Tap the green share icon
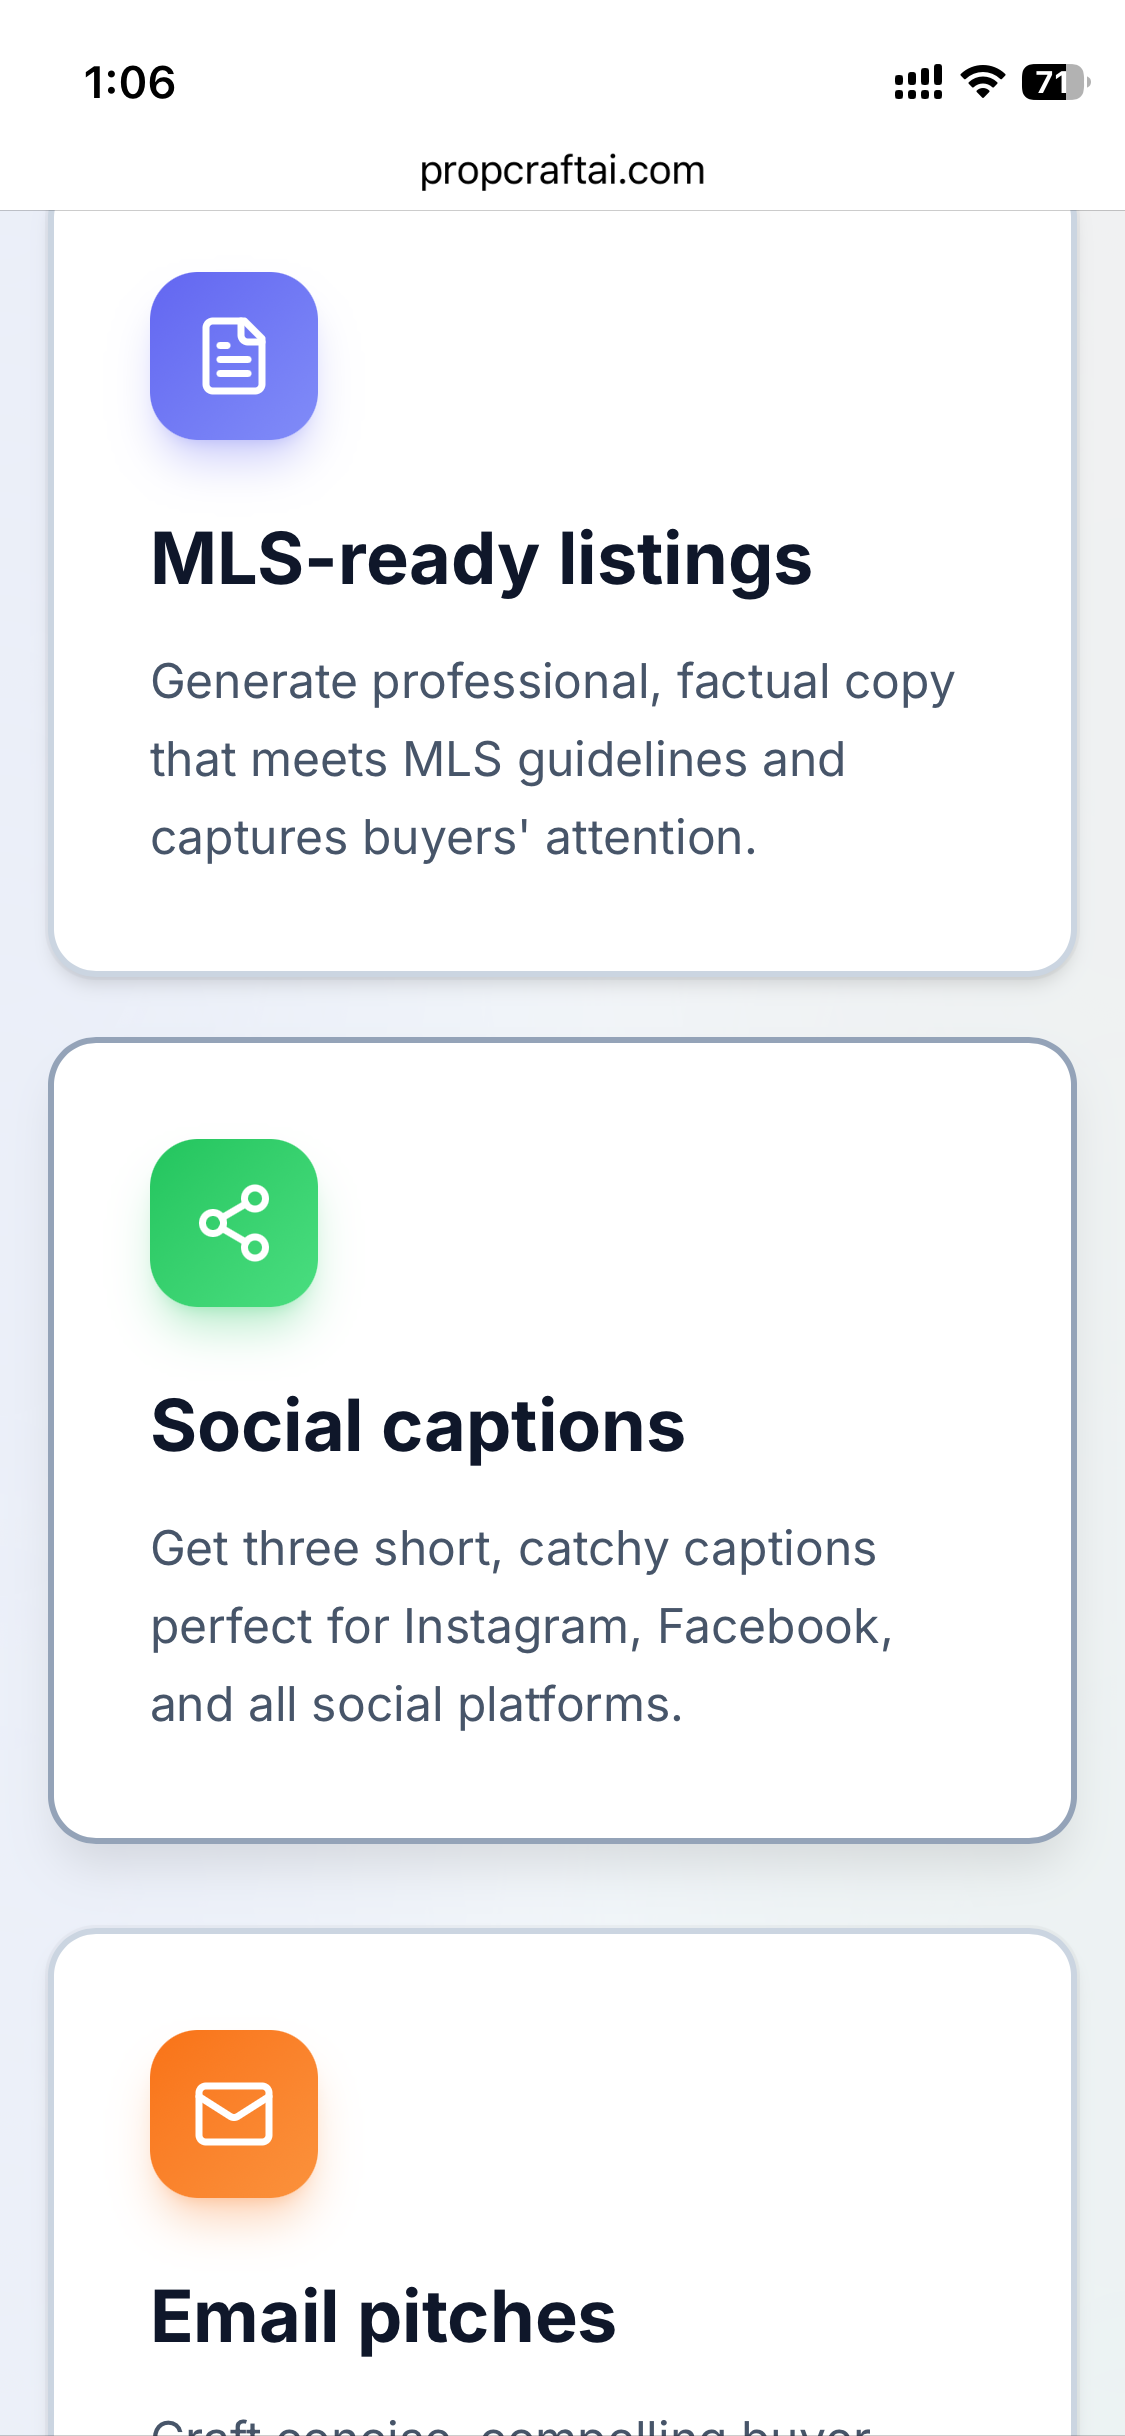The width and height of the screenshot is (1125, 2436). (x=234, y=1222)
